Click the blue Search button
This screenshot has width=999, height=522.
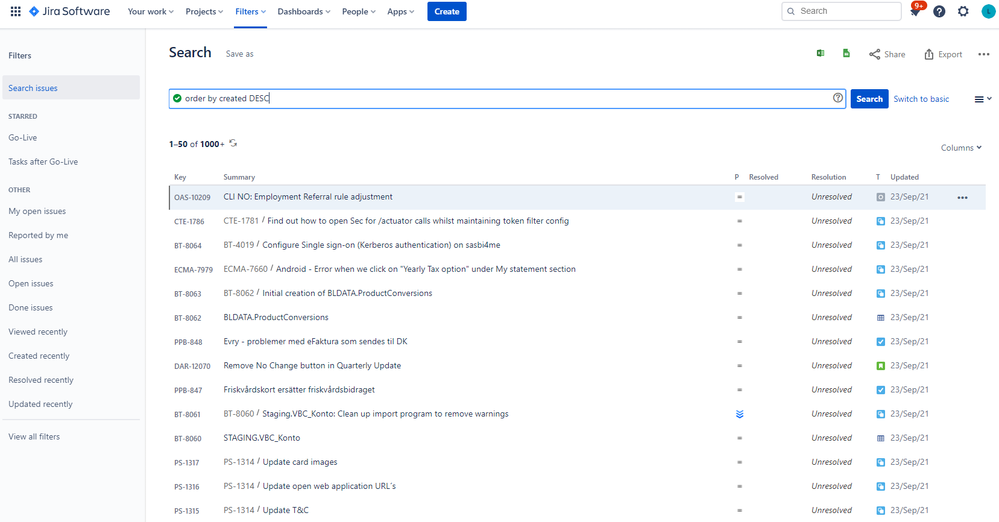tap(869, 99)
